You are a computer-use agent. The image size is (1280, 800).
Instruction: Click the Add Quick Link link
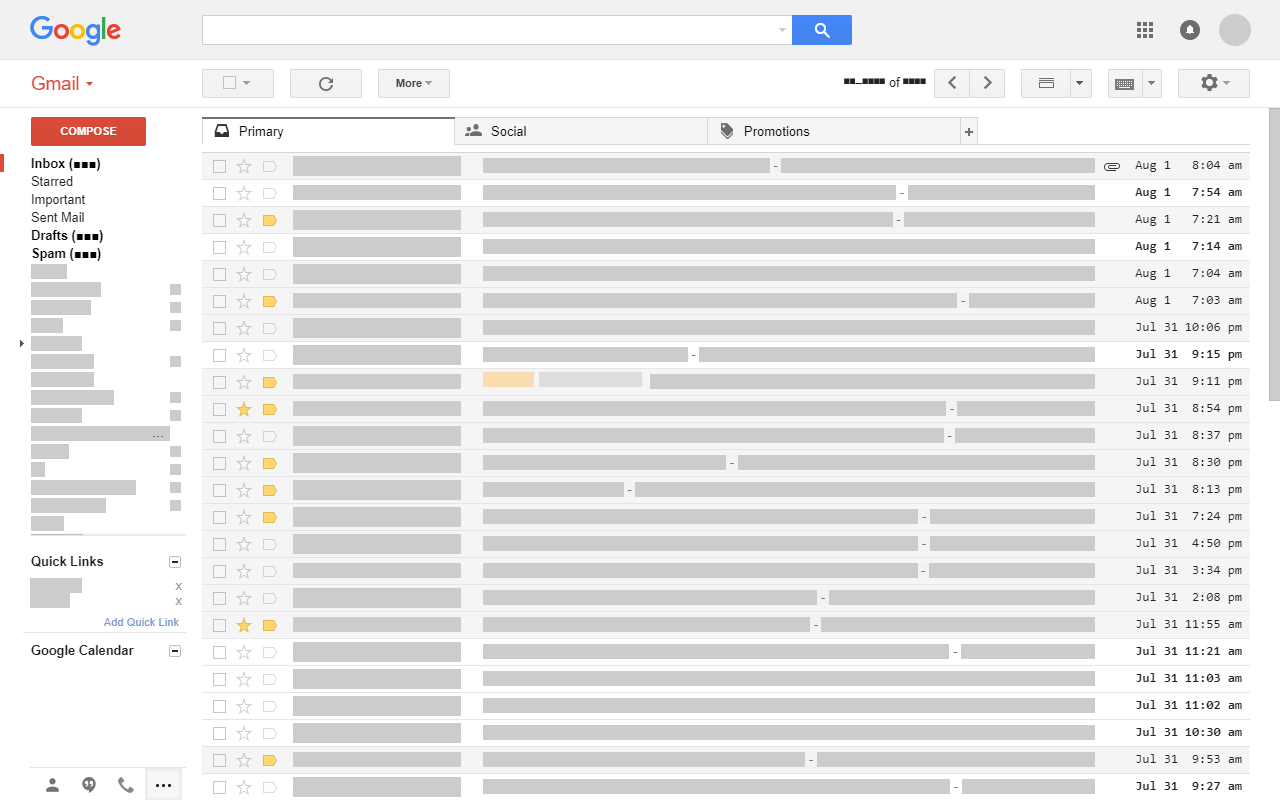coord(141,621)
